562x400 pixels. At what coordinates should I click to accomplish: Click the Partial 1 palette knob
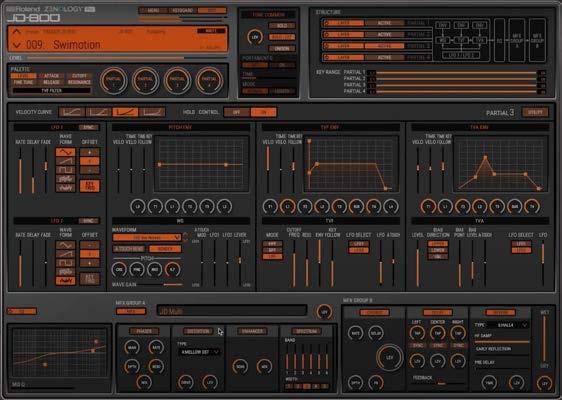(x=113, y=80)
